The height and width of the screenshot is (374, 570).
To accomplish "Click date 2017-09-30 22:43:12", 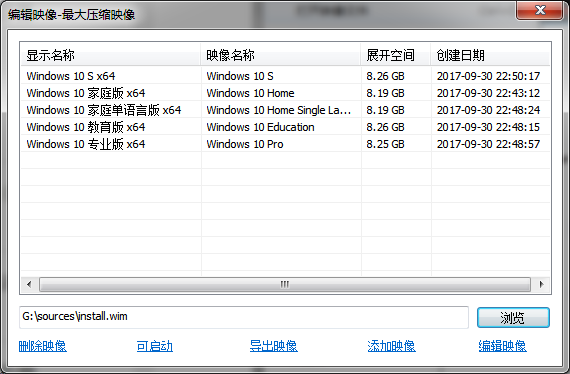I will (488, 93).
